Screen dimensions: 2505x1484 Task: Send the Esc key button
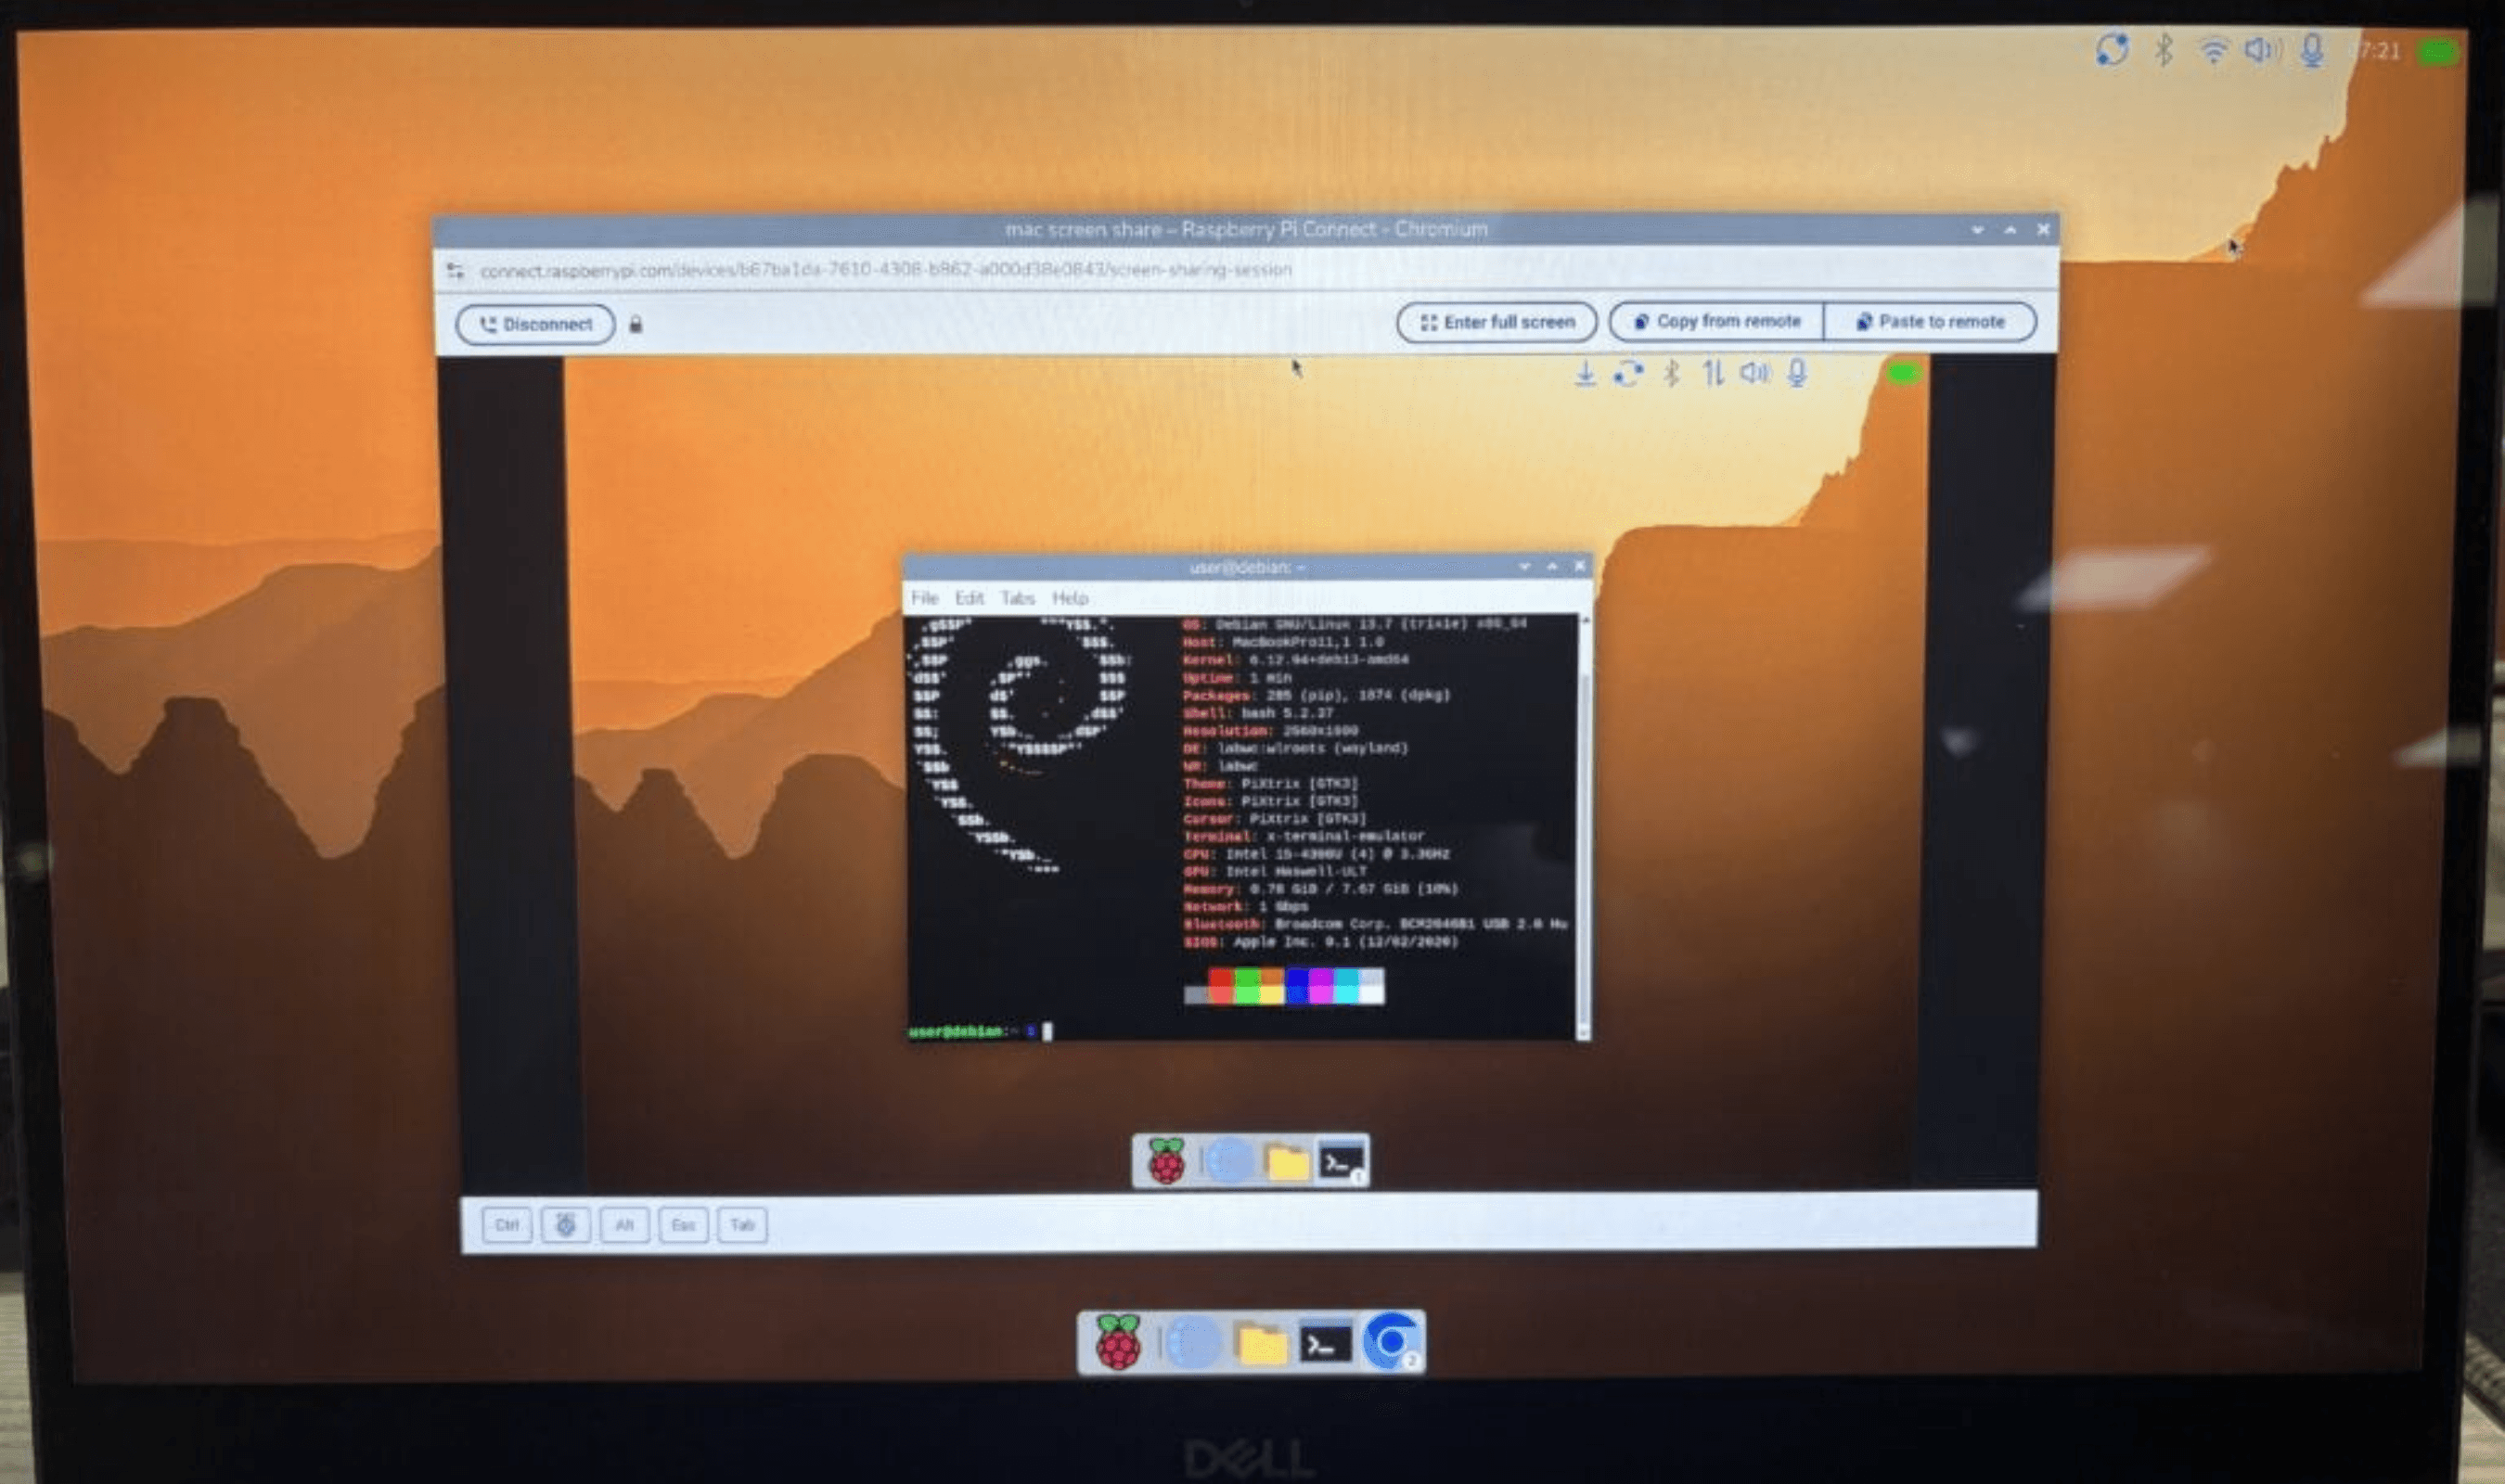click(x=683, y=1225)
